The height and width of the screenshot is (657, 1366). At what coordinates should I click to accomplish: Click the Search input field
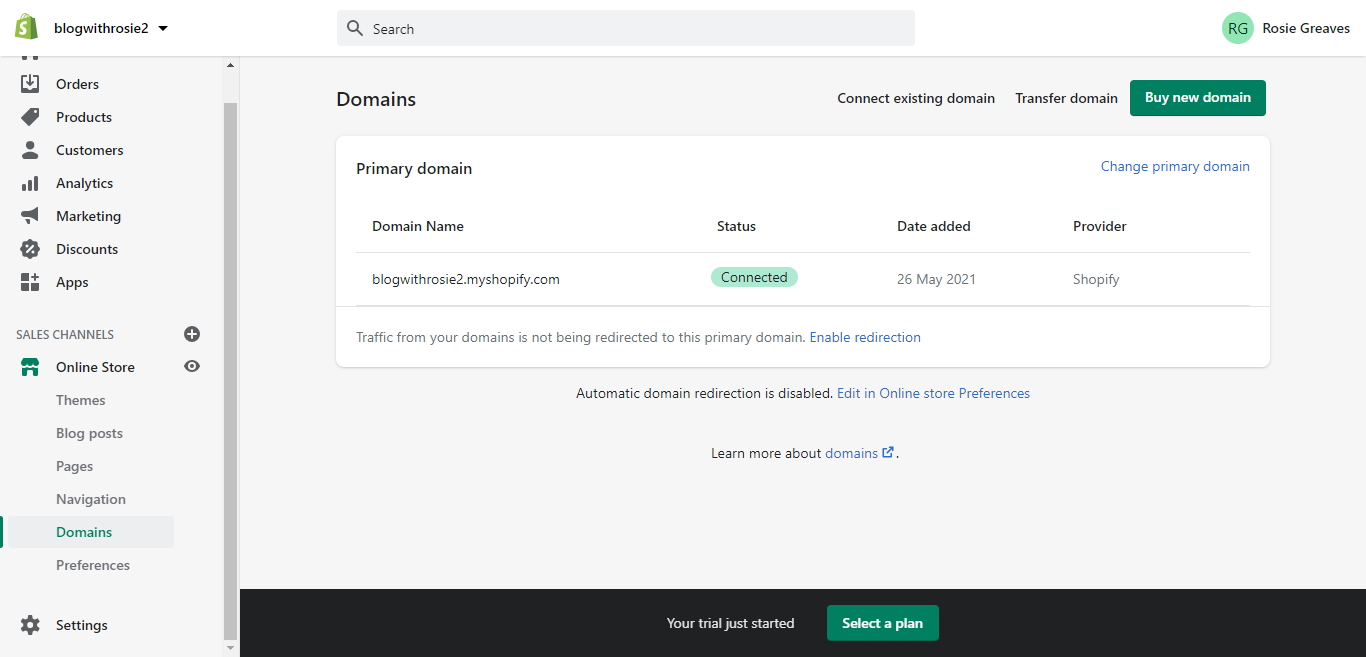(626, 28)
